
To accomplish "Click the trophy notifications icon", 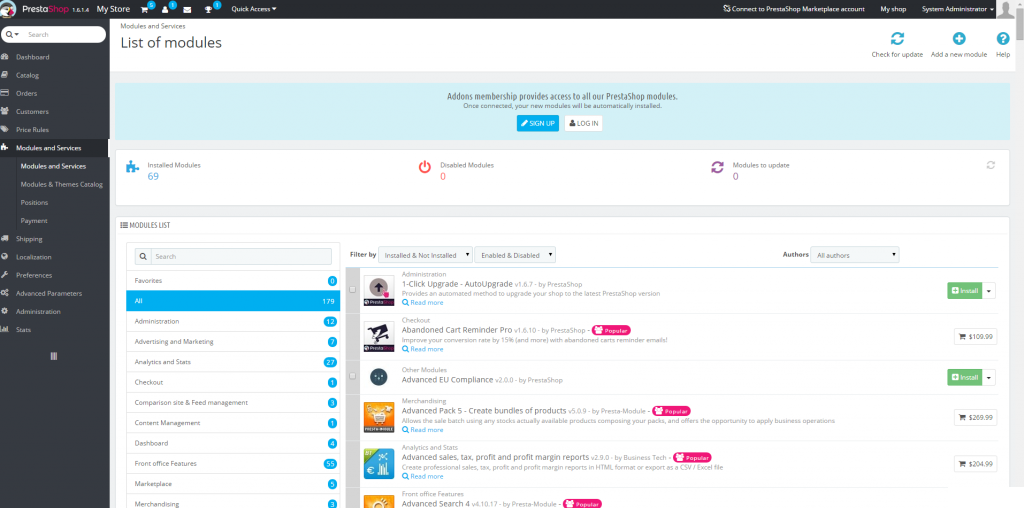I will tap(208, 9).
